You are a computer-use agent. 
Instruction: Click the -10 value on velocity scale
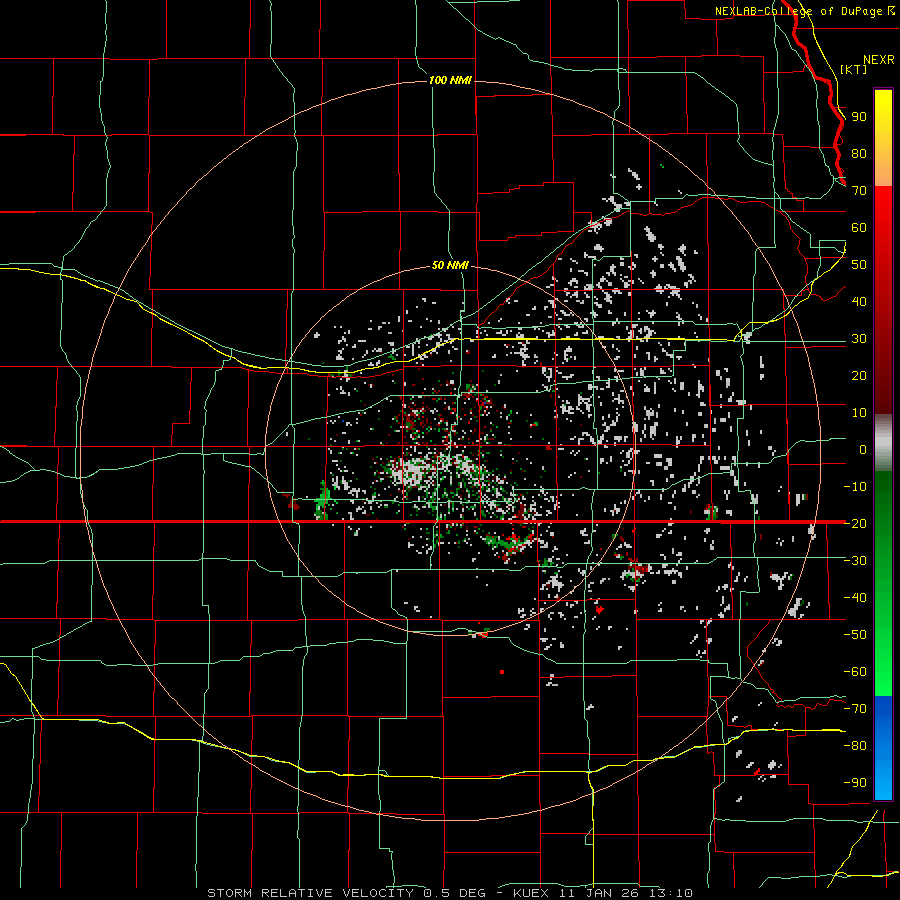[855, 487]
